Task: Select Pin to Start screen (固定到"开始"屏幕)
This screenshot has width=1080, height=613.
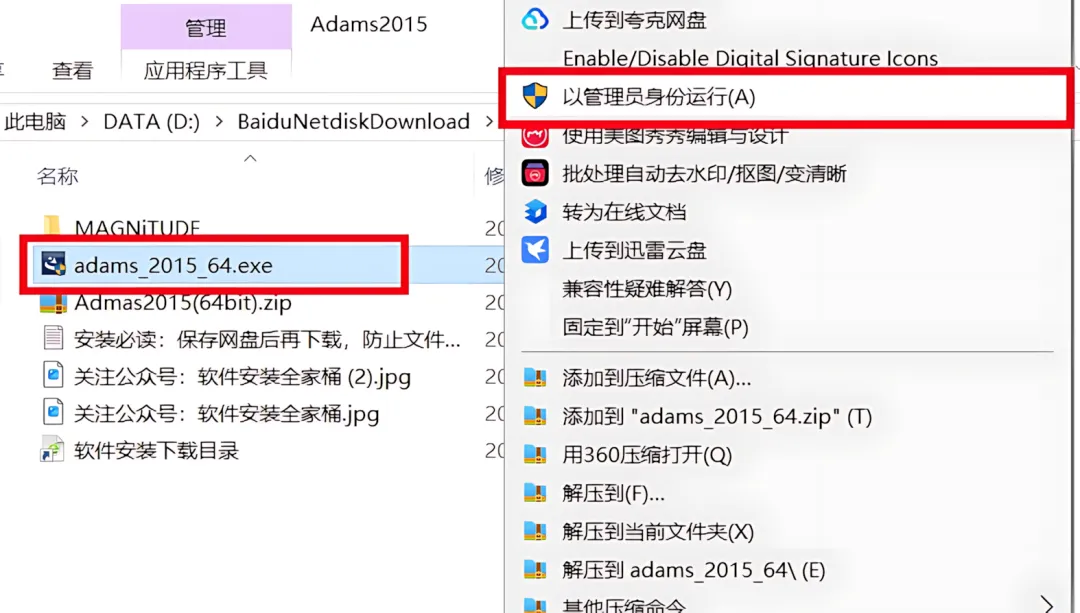Action: (655, 326)
